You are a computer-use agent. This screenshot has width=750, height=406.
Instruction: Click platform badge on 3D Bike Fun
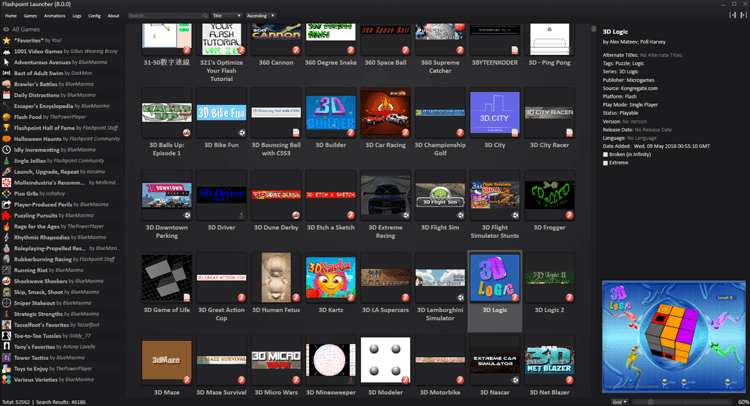tap(242, 133)
